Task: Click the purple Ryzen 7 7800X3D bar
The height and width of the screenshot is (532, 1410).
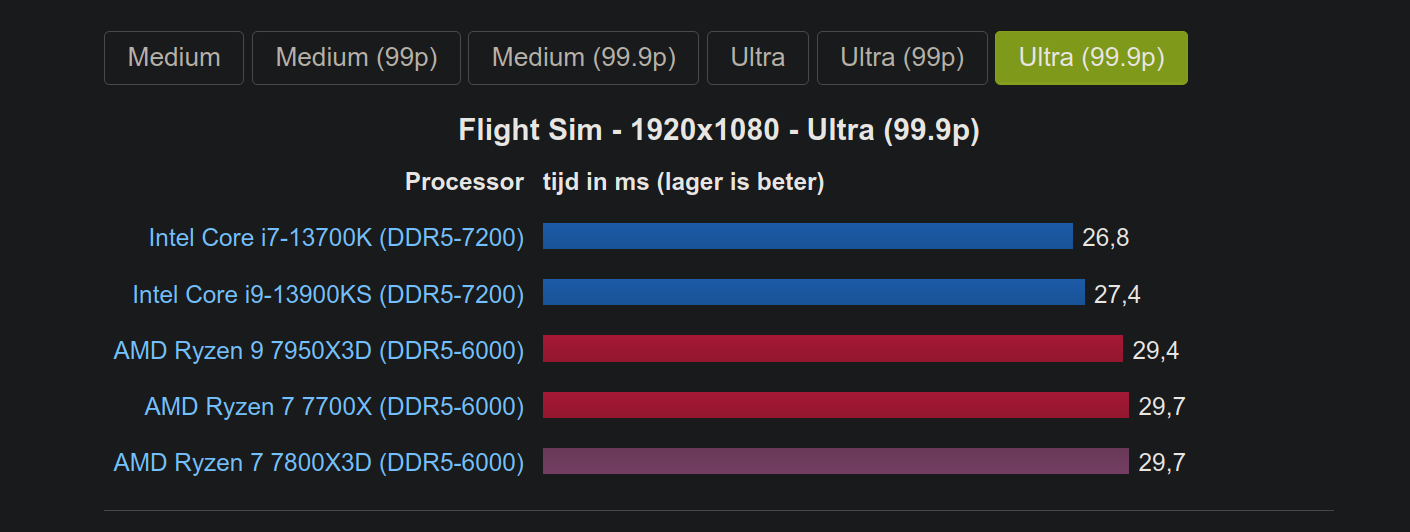Action: [x=836, y=461]
